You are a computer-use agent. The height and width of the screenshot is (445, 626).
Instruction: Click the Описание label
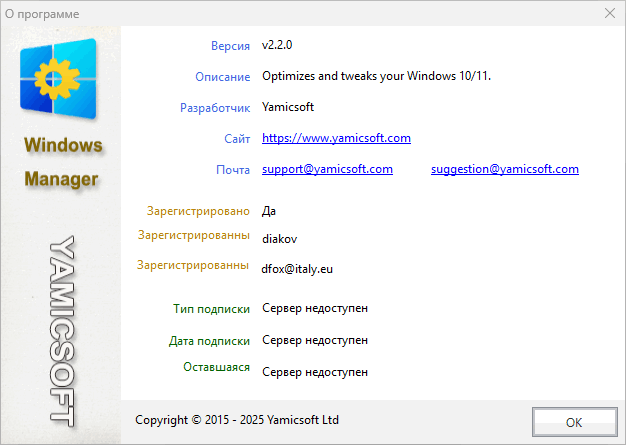222,77
